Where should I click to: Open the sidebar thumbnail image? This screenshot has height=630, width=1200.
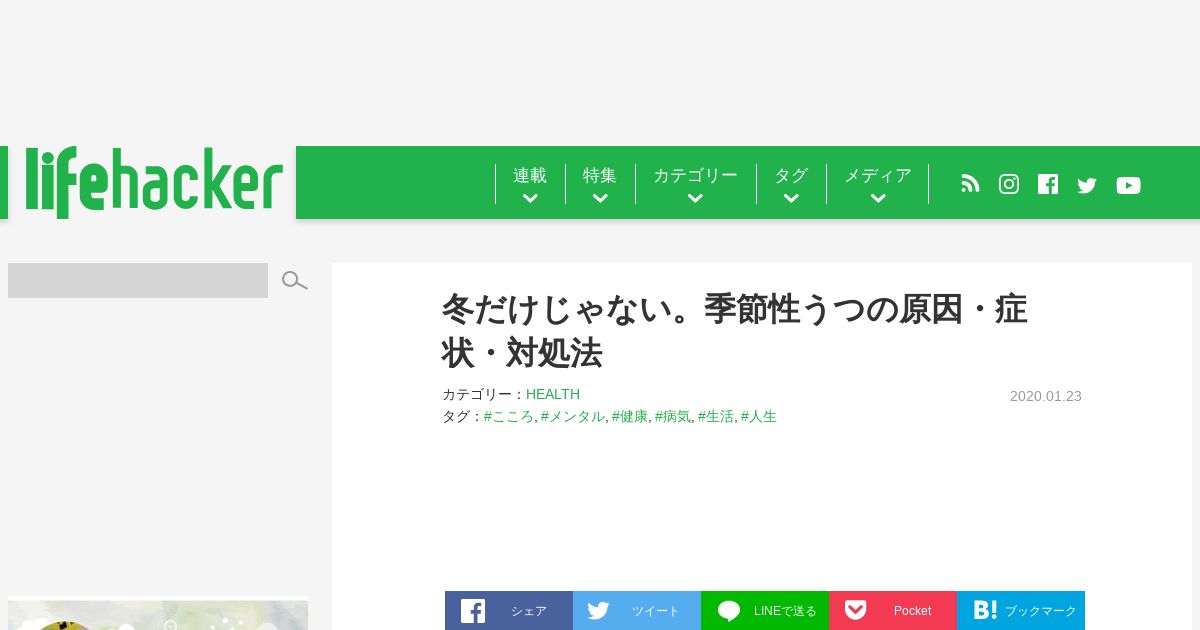pos(158,614)
